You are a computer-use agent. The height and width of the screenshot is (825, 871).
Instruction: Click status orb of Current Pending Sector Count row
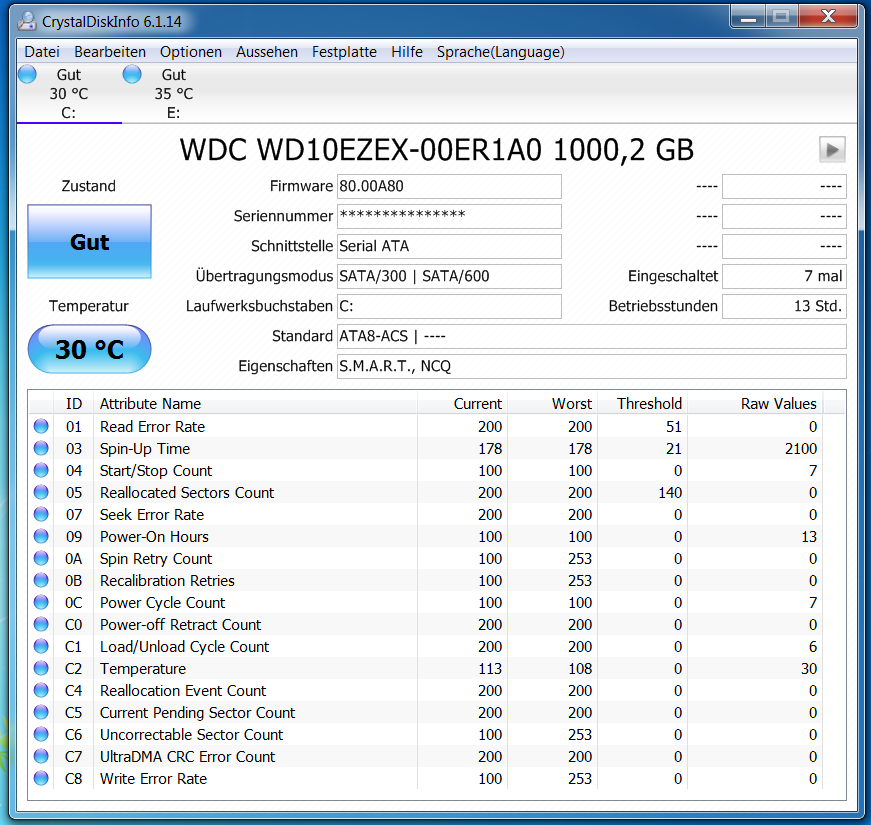(x=41, y=712)
